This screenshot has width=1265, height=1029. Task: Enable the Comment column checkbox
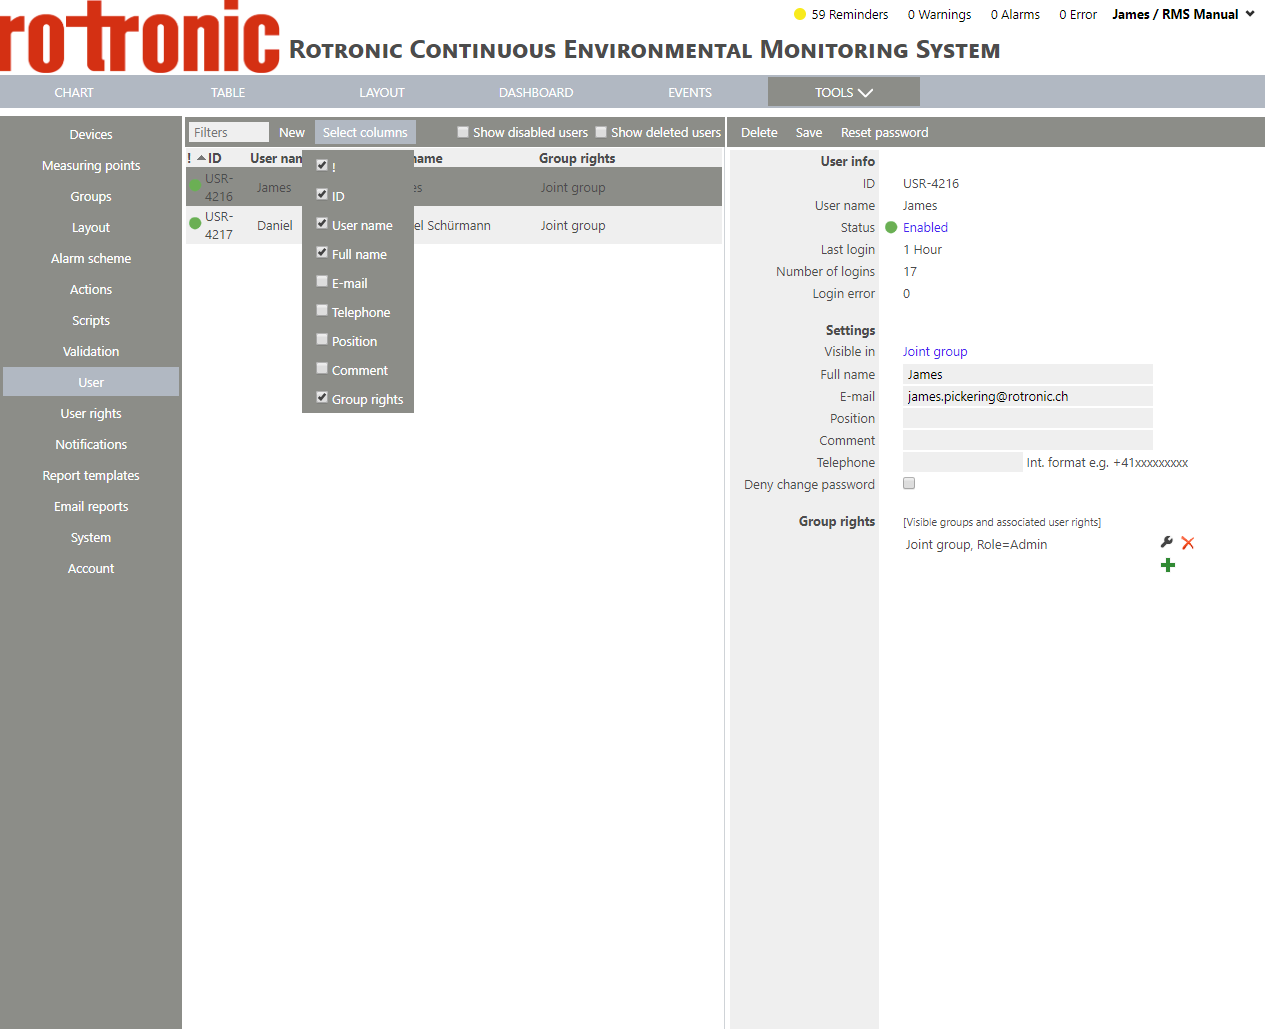322,368
